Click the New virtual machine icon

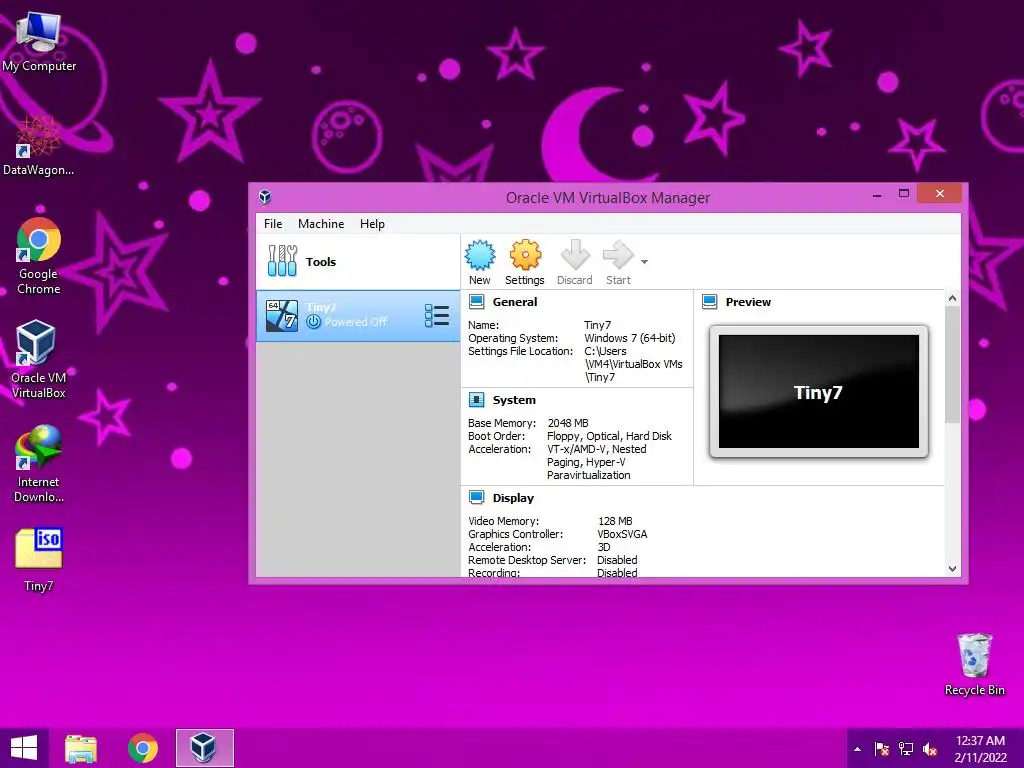[x=480, y=255]
